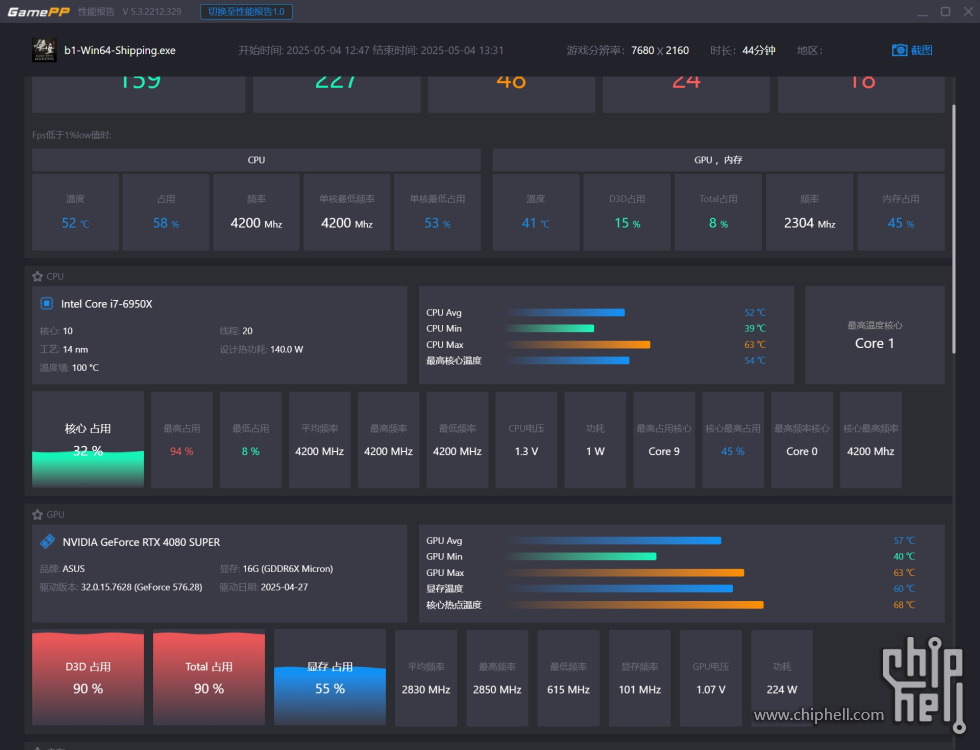Viewport: 980px width, 750px height.
Task: Click the driver version 32.0.15.7628 text
Action: [141, 587]
